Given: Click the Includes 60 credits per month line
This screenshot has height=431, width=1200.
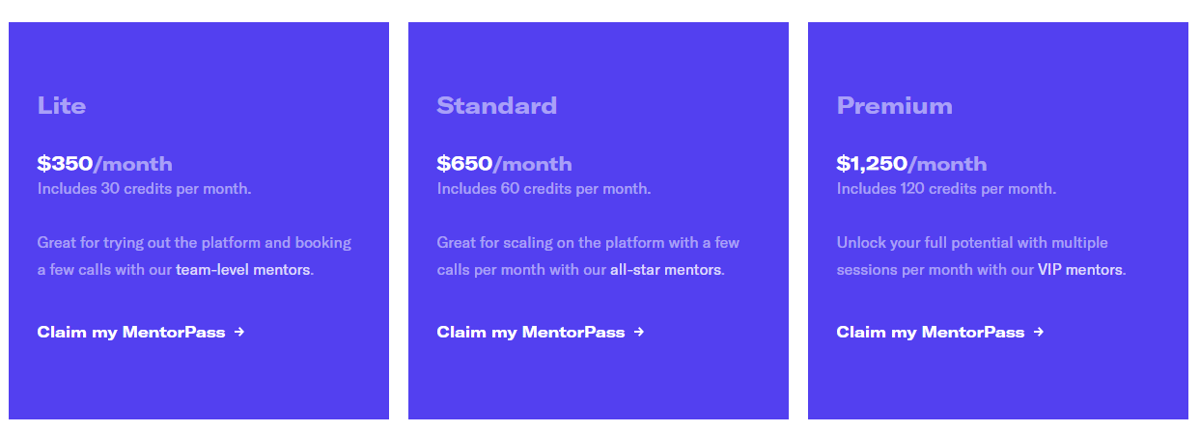Looking at the screenshot, I should pos(544,189).
